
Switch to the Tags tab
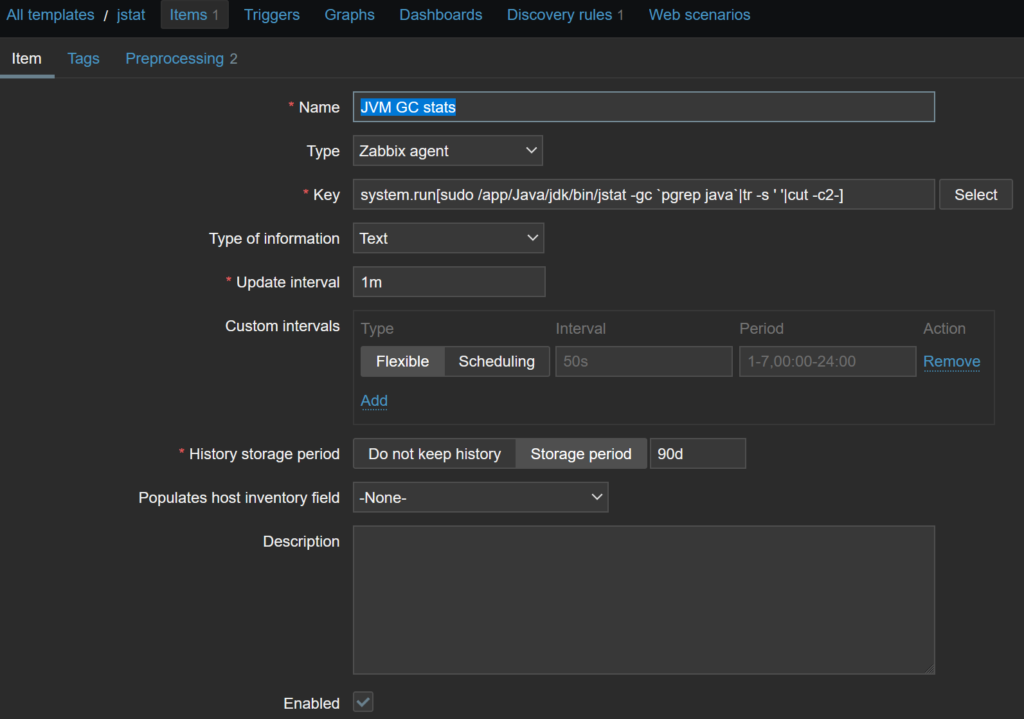(83, 58)
